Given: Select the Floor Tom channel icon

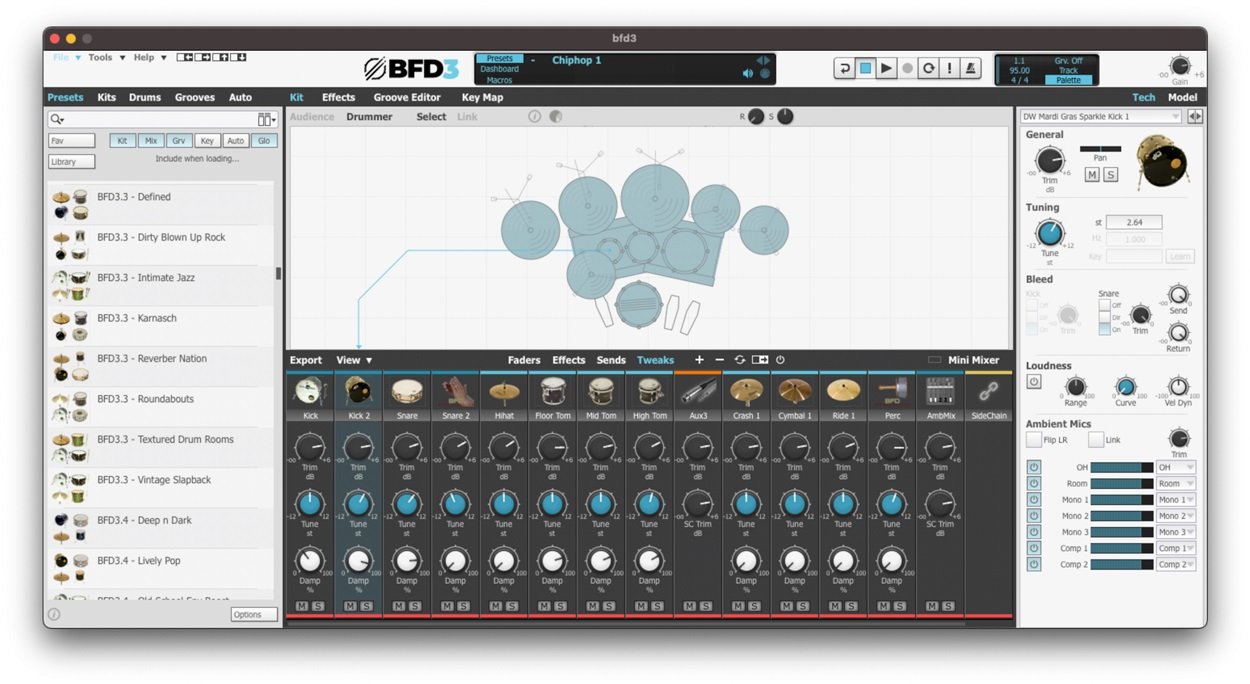Looking at the screenshot, I should pyautogui.click(x=552, y=391).
